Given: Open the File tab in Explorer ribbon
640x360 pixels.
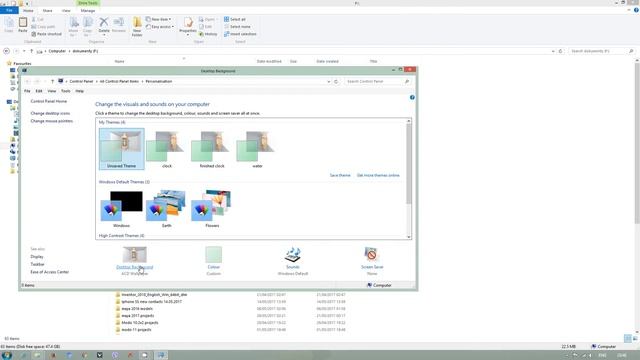Looking at the screenshot, I should (9, 10).
